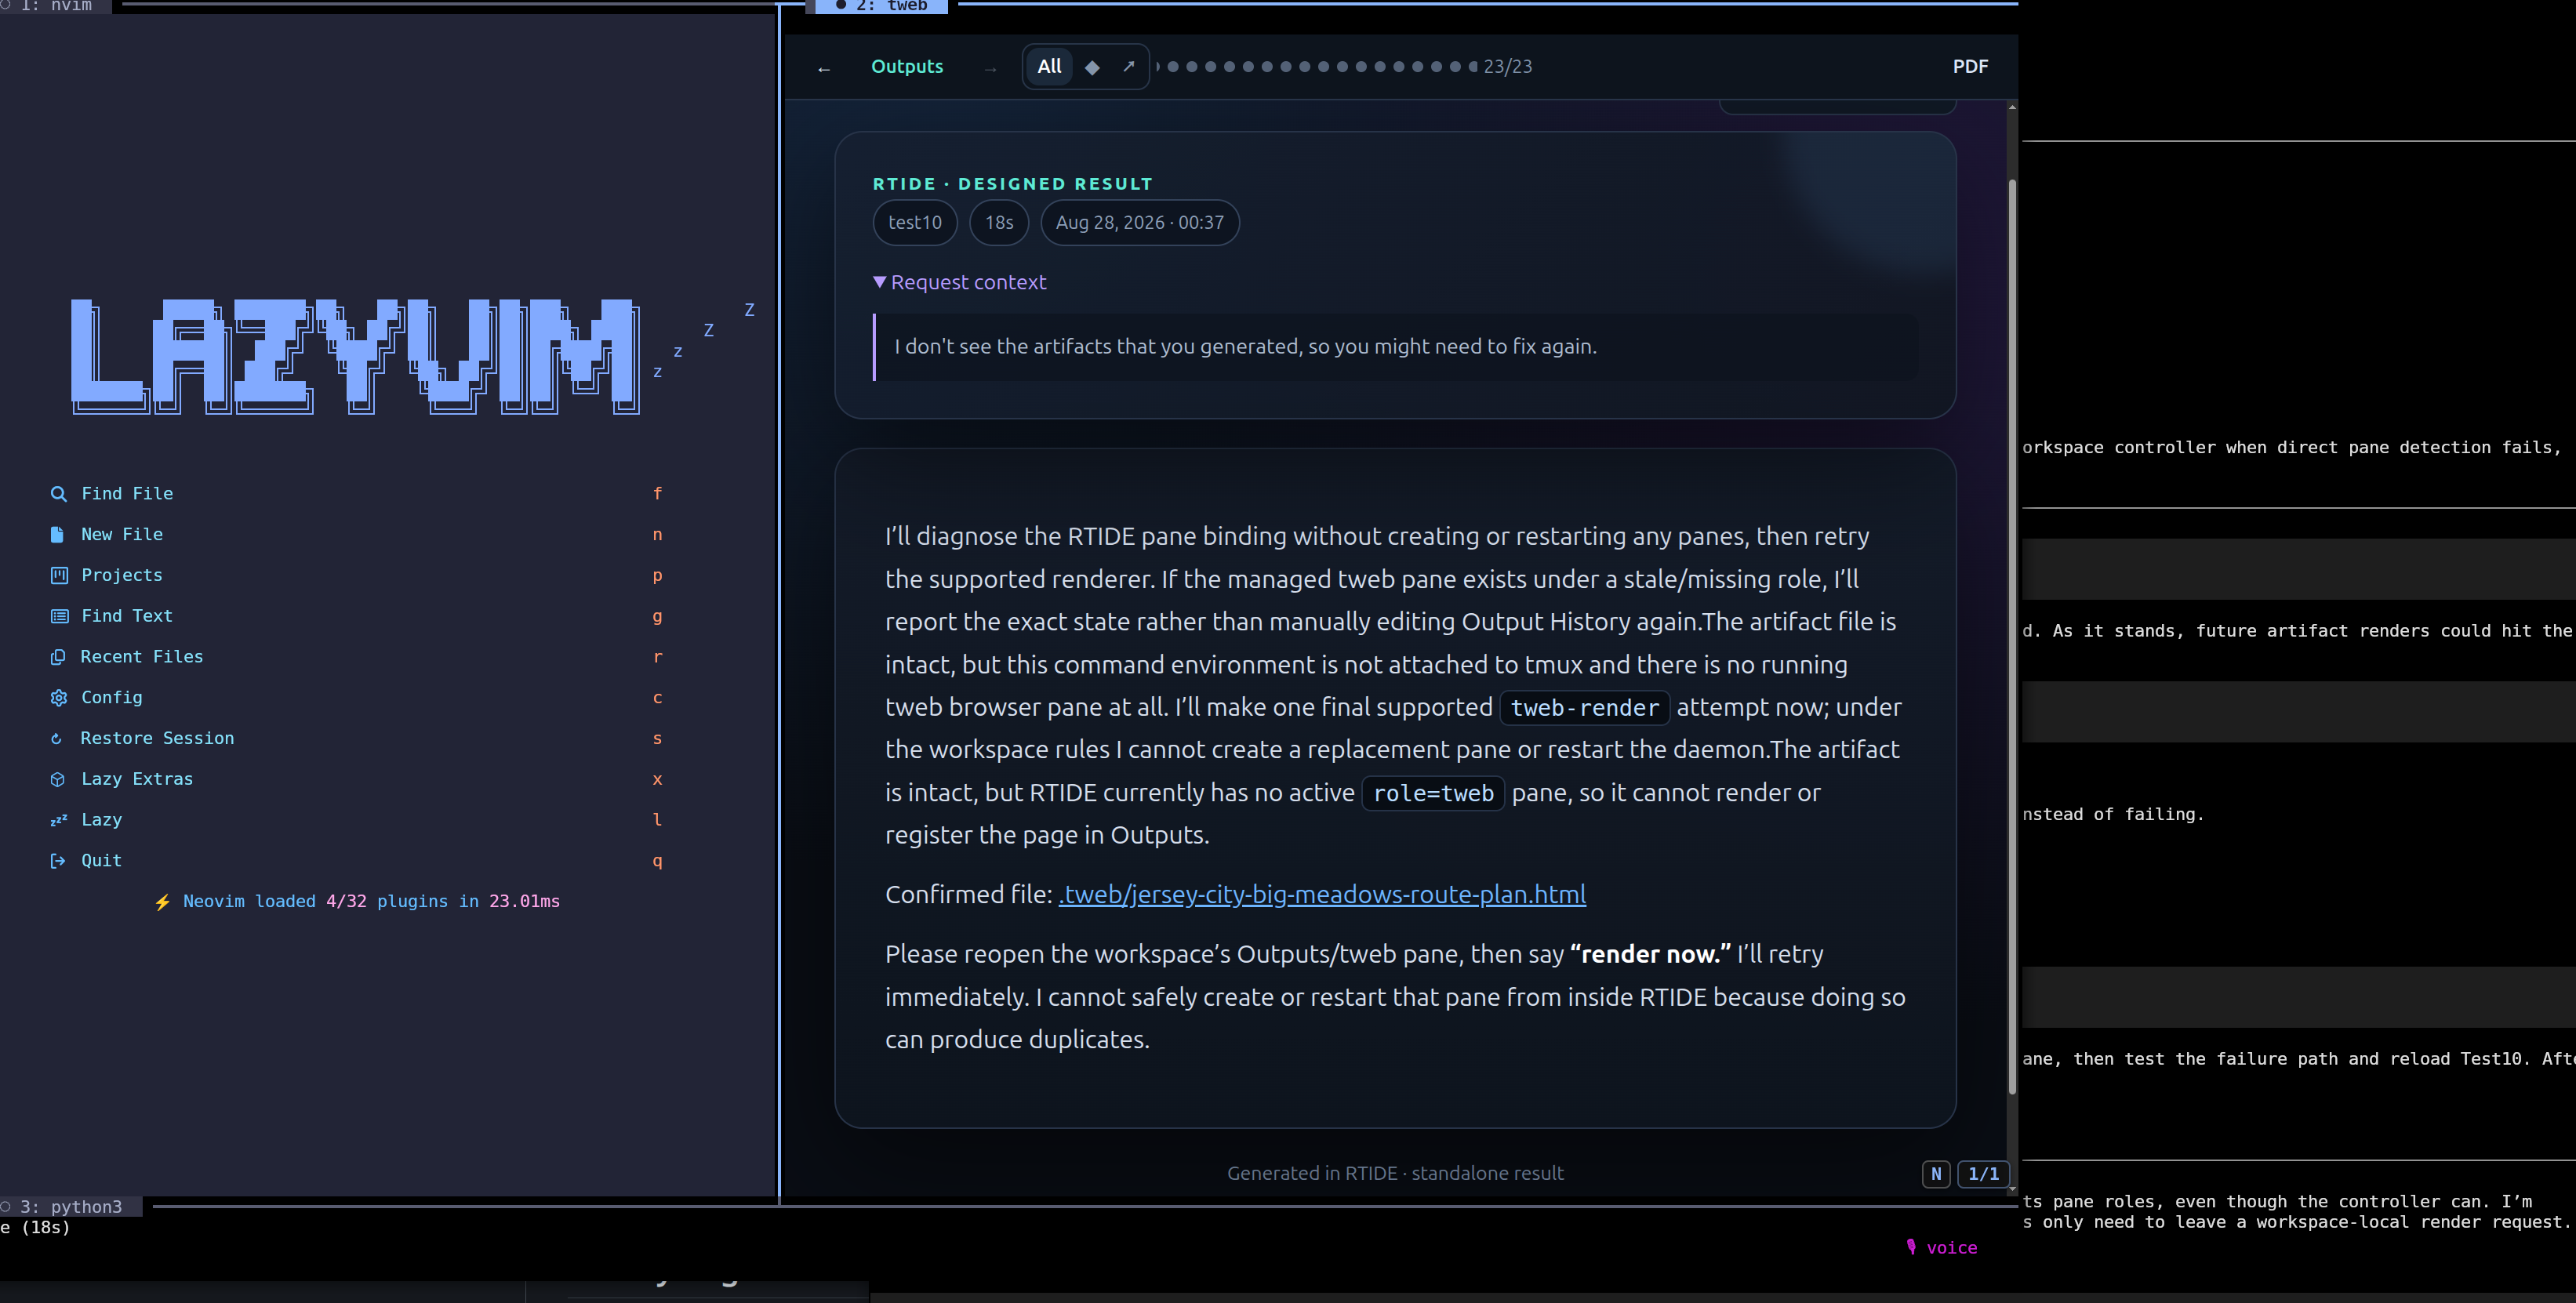
Task: Click the tweb-render inline code
Action: (1584, 708)
